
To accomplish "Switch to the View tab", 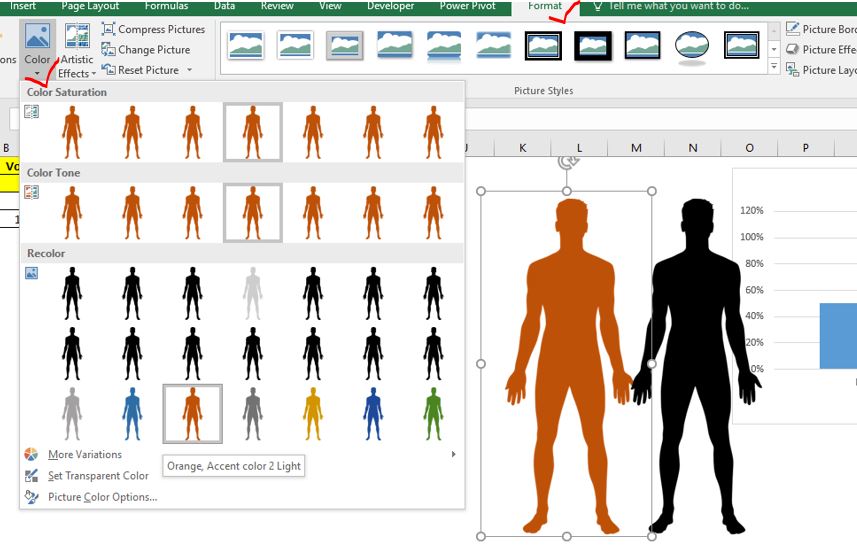I will tap(330, 6).
